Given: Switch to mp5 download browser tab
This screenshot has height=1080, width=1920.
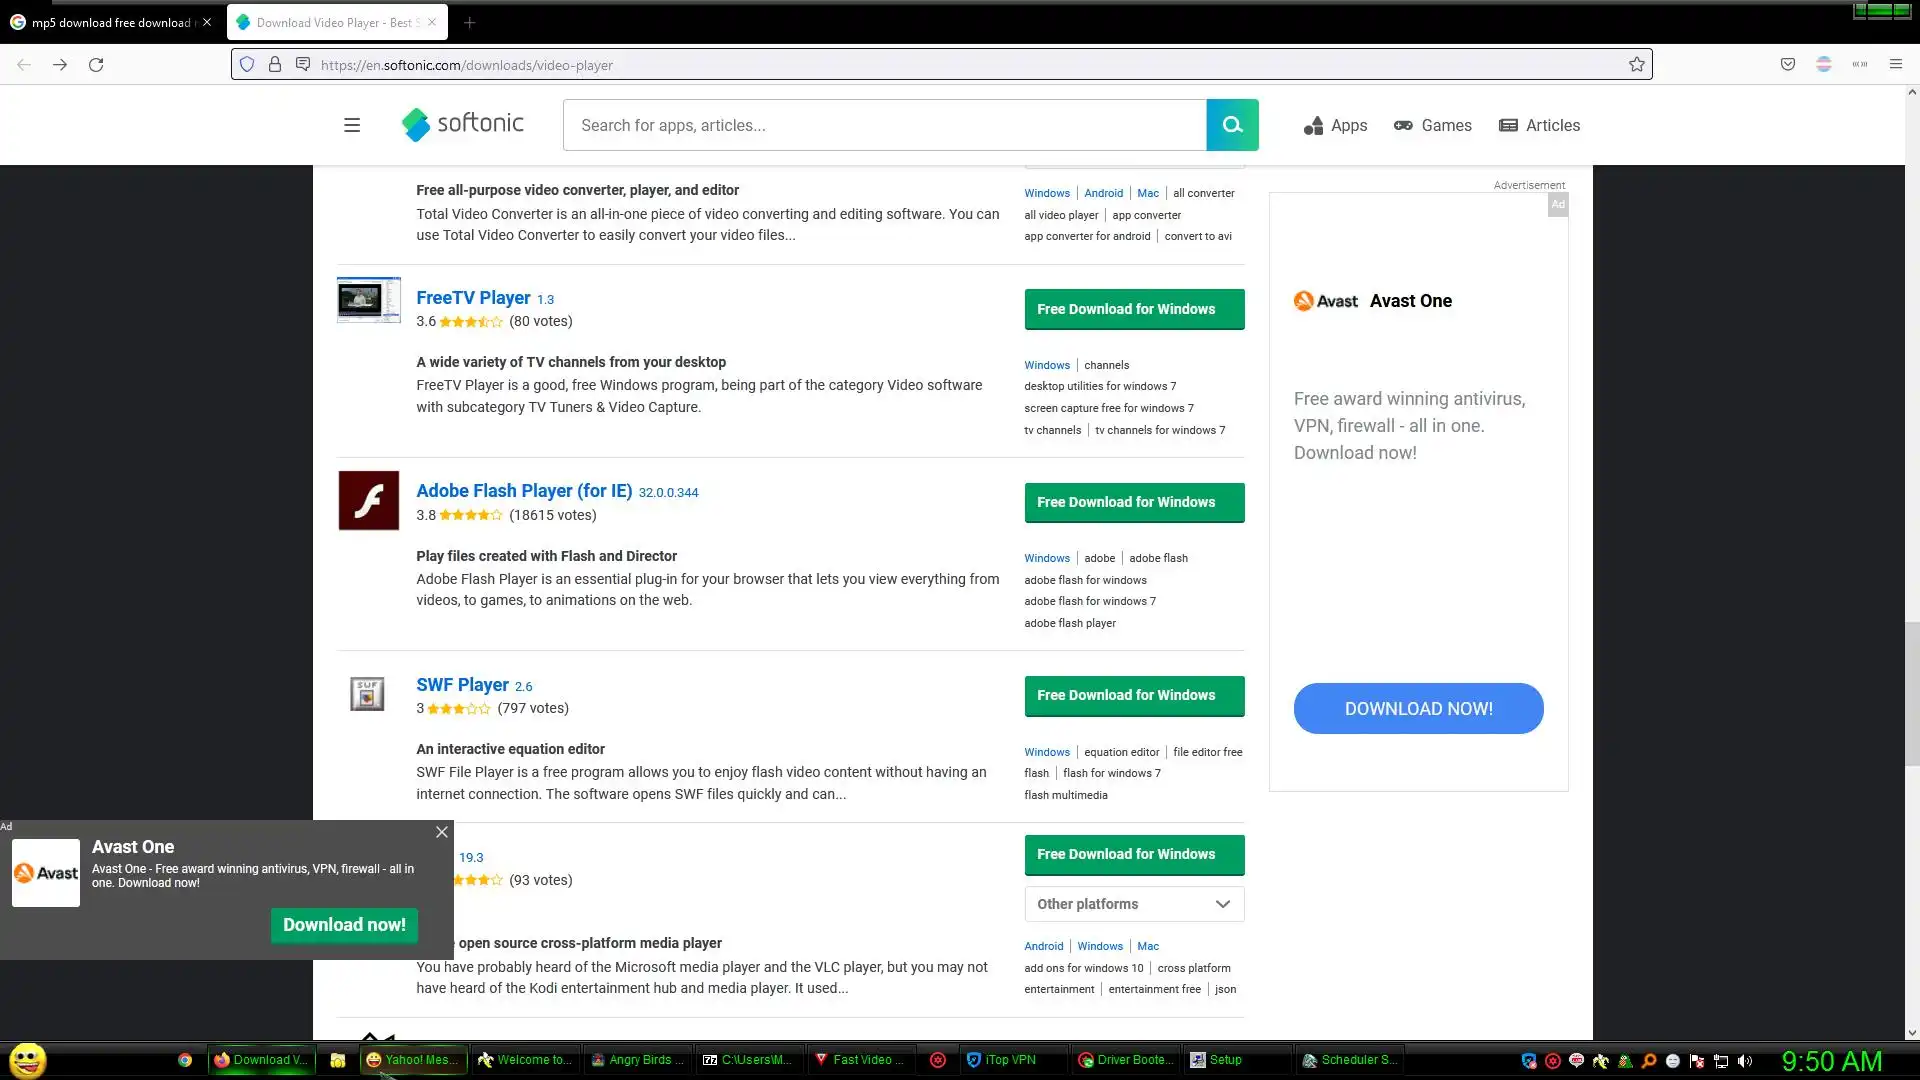Looking at the screenshot, I should pyautogui.click(x=110, y=22).
